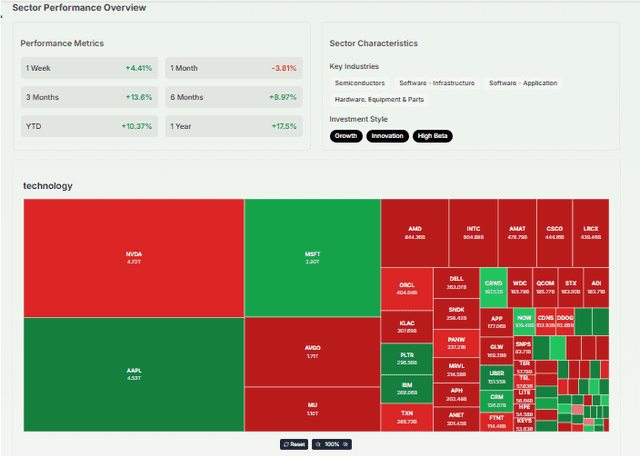Select the MRVL tile
The height and width of the screenshot is (456, 640).
pyautogui.click(x=456, y=370)
